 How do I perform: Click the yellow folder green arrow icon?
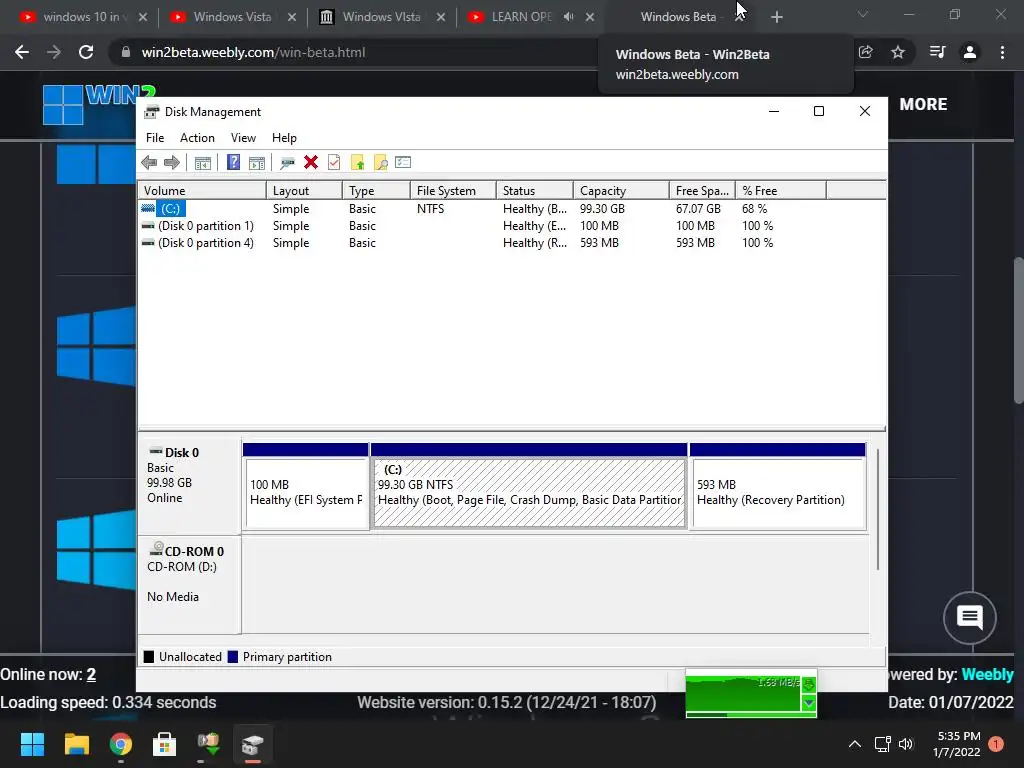357,163
